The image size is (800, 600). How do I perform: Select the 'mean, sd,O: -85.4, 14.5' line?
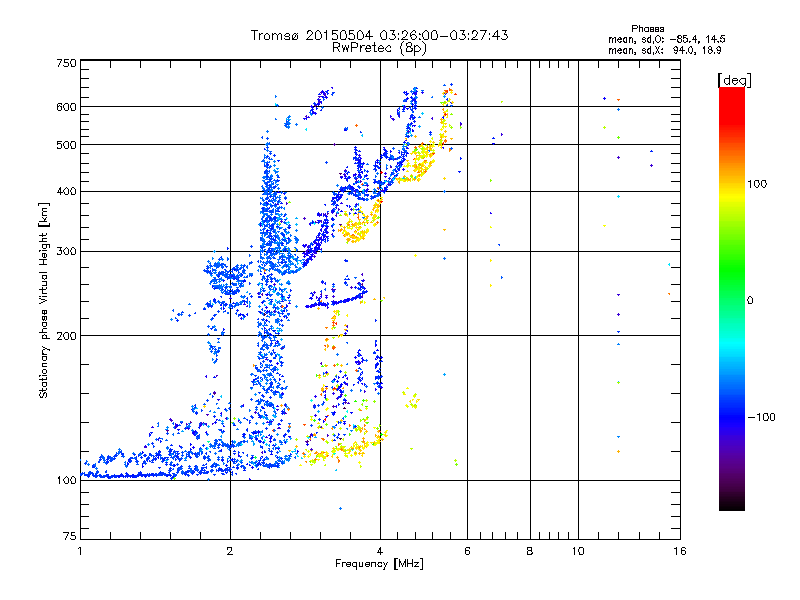(666, 39)
